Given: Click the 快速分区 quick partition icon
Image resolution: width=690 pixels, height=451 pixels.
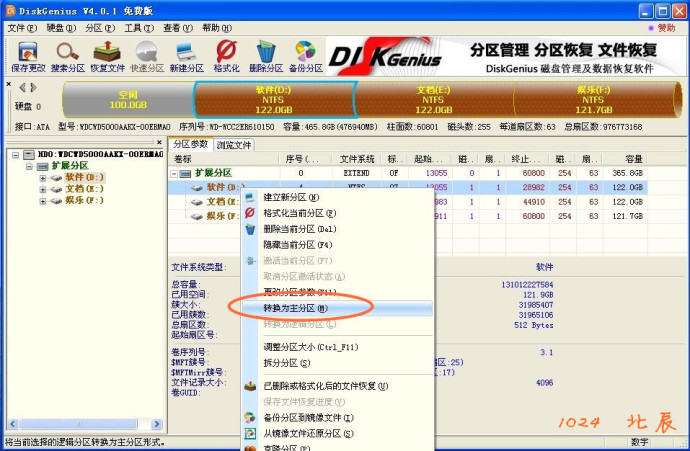Looking at the screenshot, I should [147, 57].
